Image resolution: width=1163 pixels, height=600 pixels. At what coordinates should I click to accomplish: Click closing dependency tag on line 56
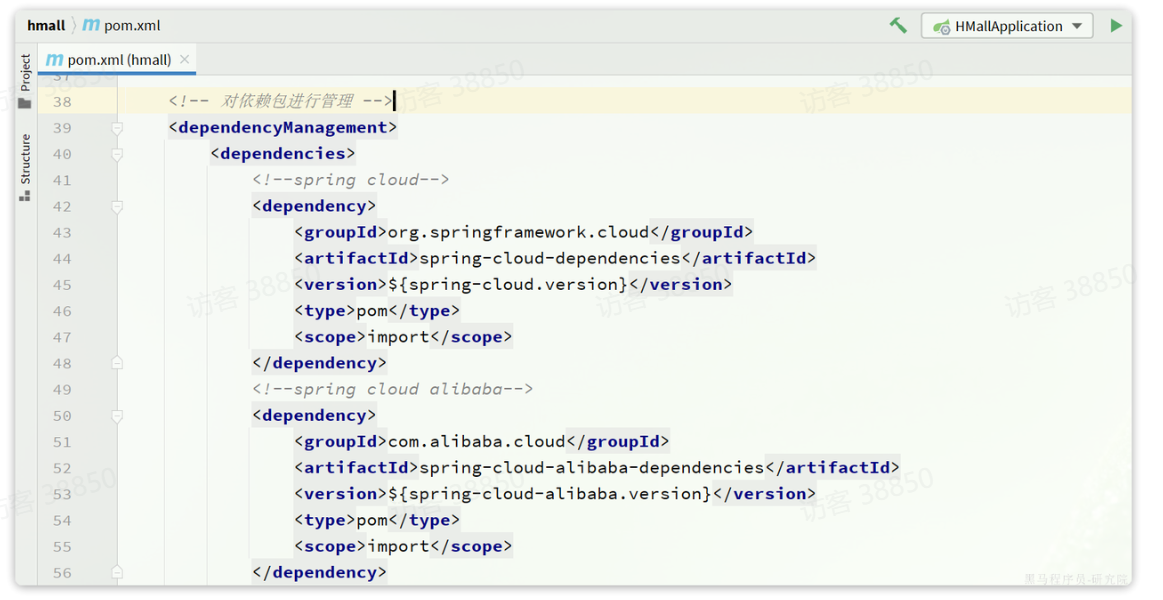319,573
